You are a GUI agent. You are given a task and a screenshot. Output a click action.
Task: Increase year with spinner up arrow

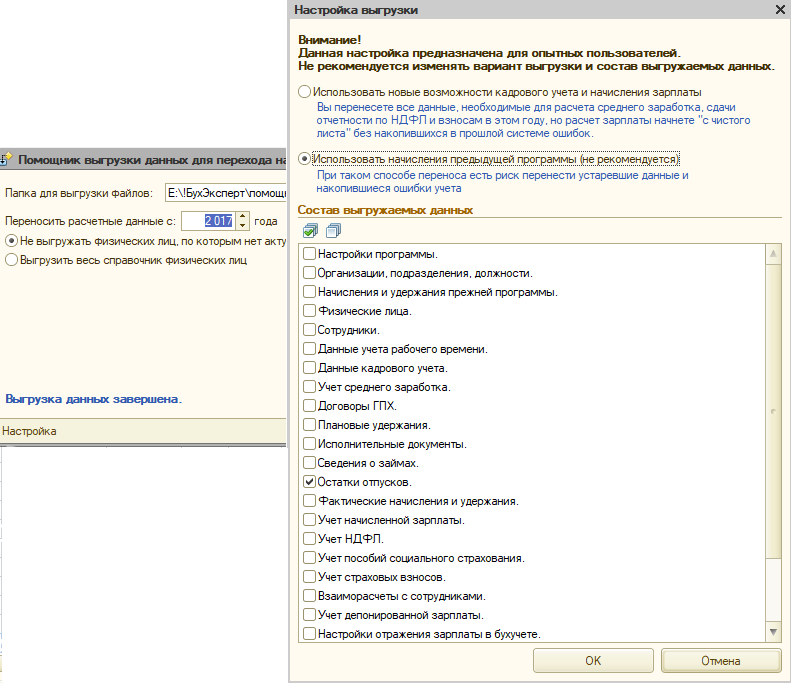coord(243,217)
